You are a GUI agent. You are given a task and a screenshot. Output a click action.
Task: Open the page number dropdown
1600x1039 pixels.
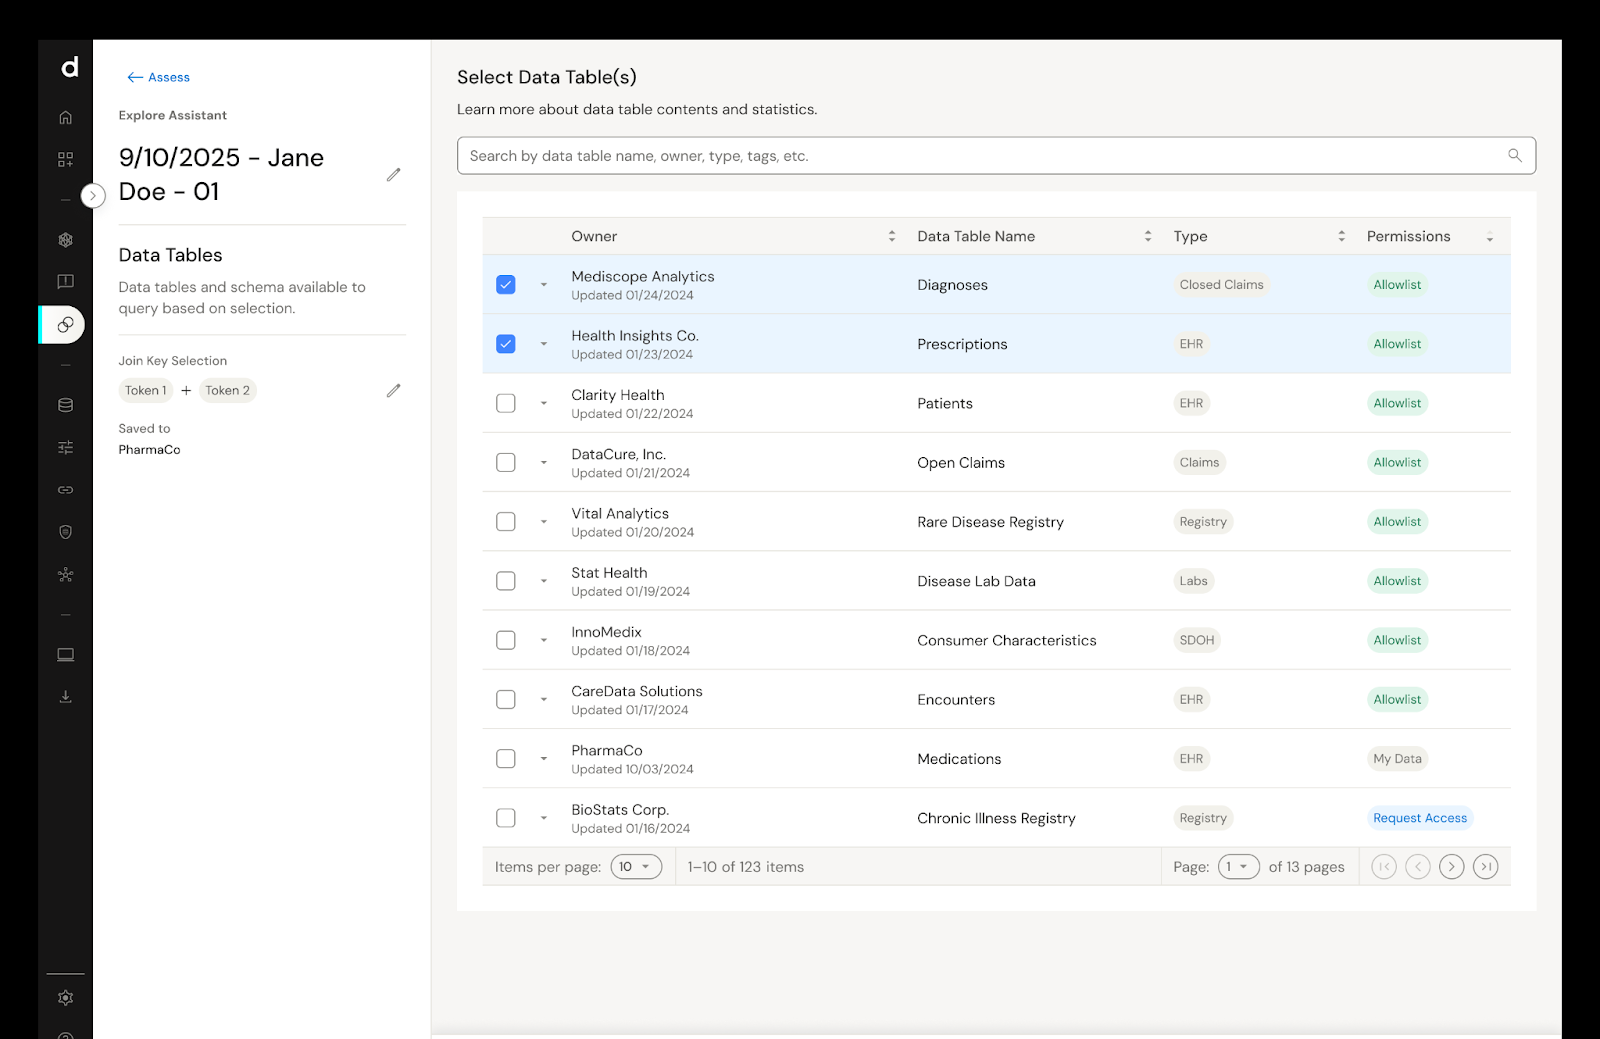coord(1238,867)
